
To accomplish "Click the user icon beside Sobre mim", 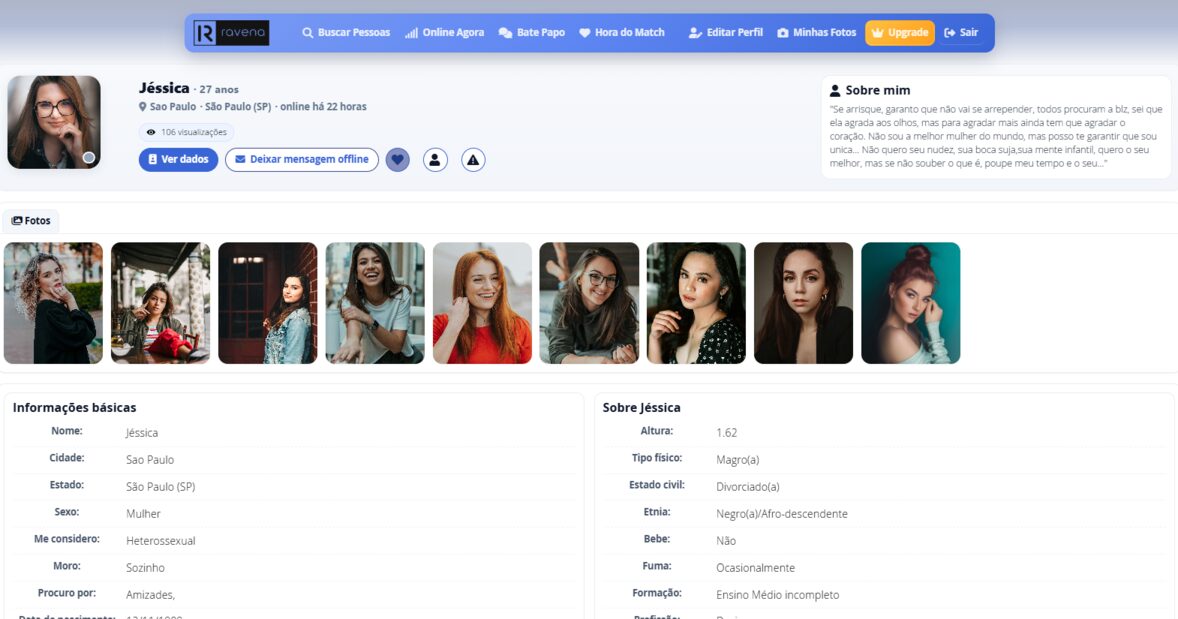I will (x=835, y=90).
